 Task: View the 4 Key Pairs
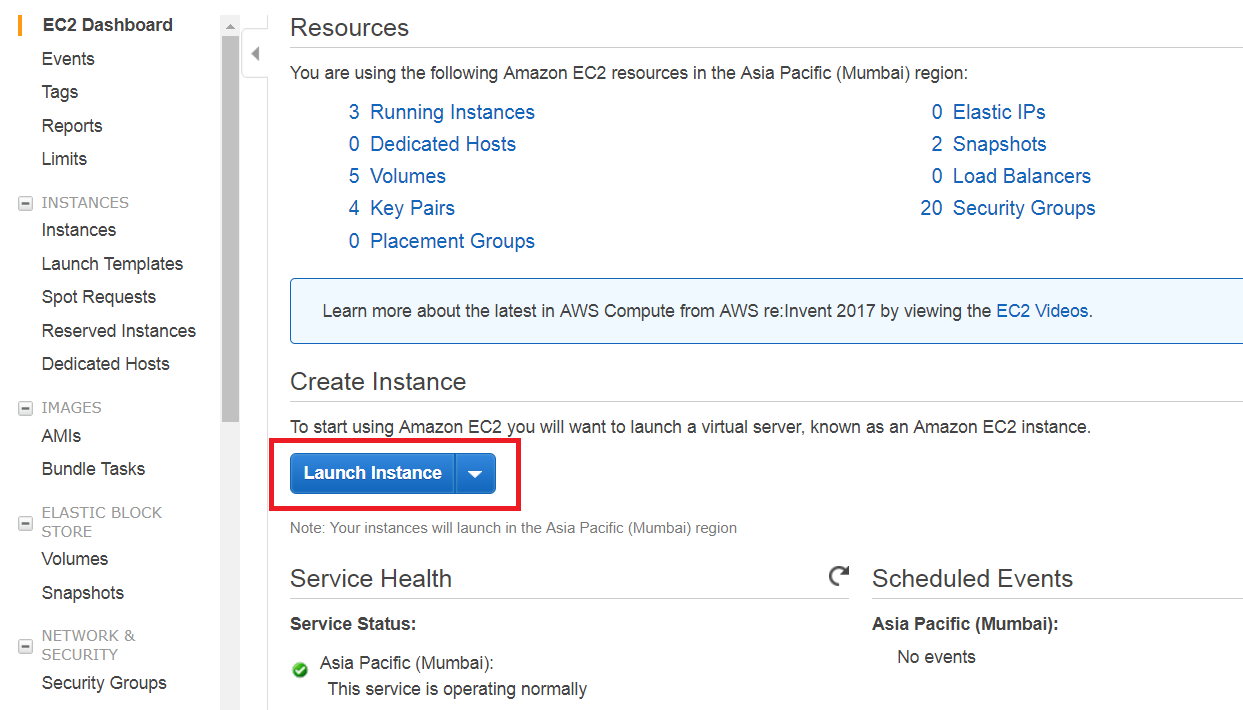[x=413, y=207]
